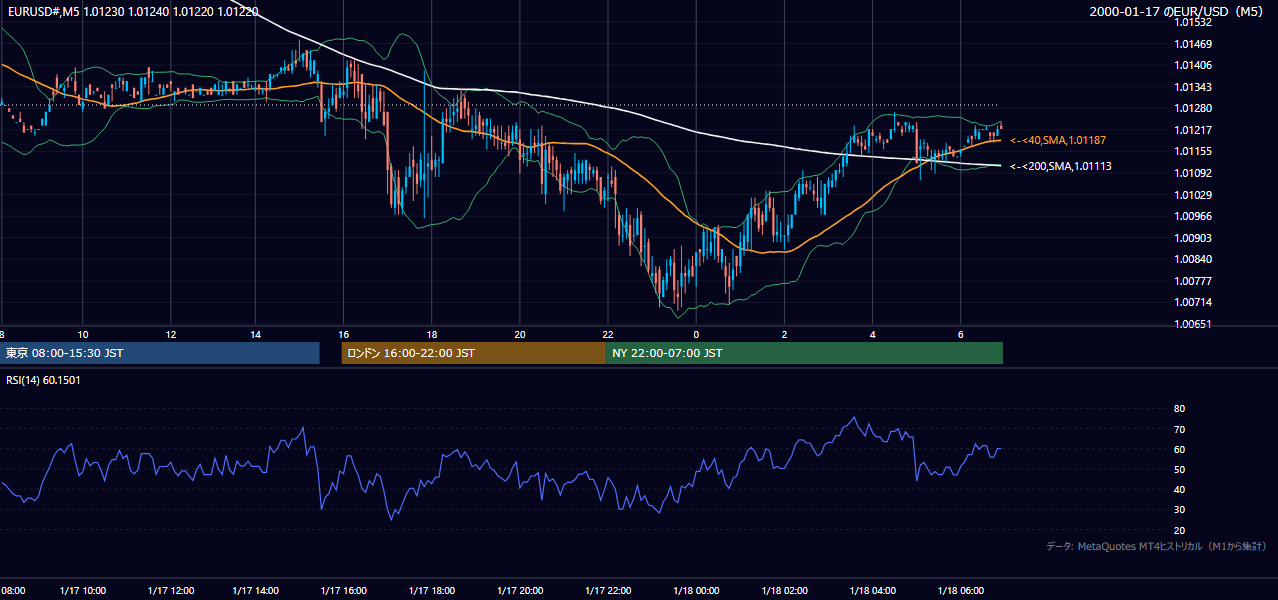This screenshot has width=1278, height=600.
Task: Click the RSI 70 level label
Action: coord(1179,429)
